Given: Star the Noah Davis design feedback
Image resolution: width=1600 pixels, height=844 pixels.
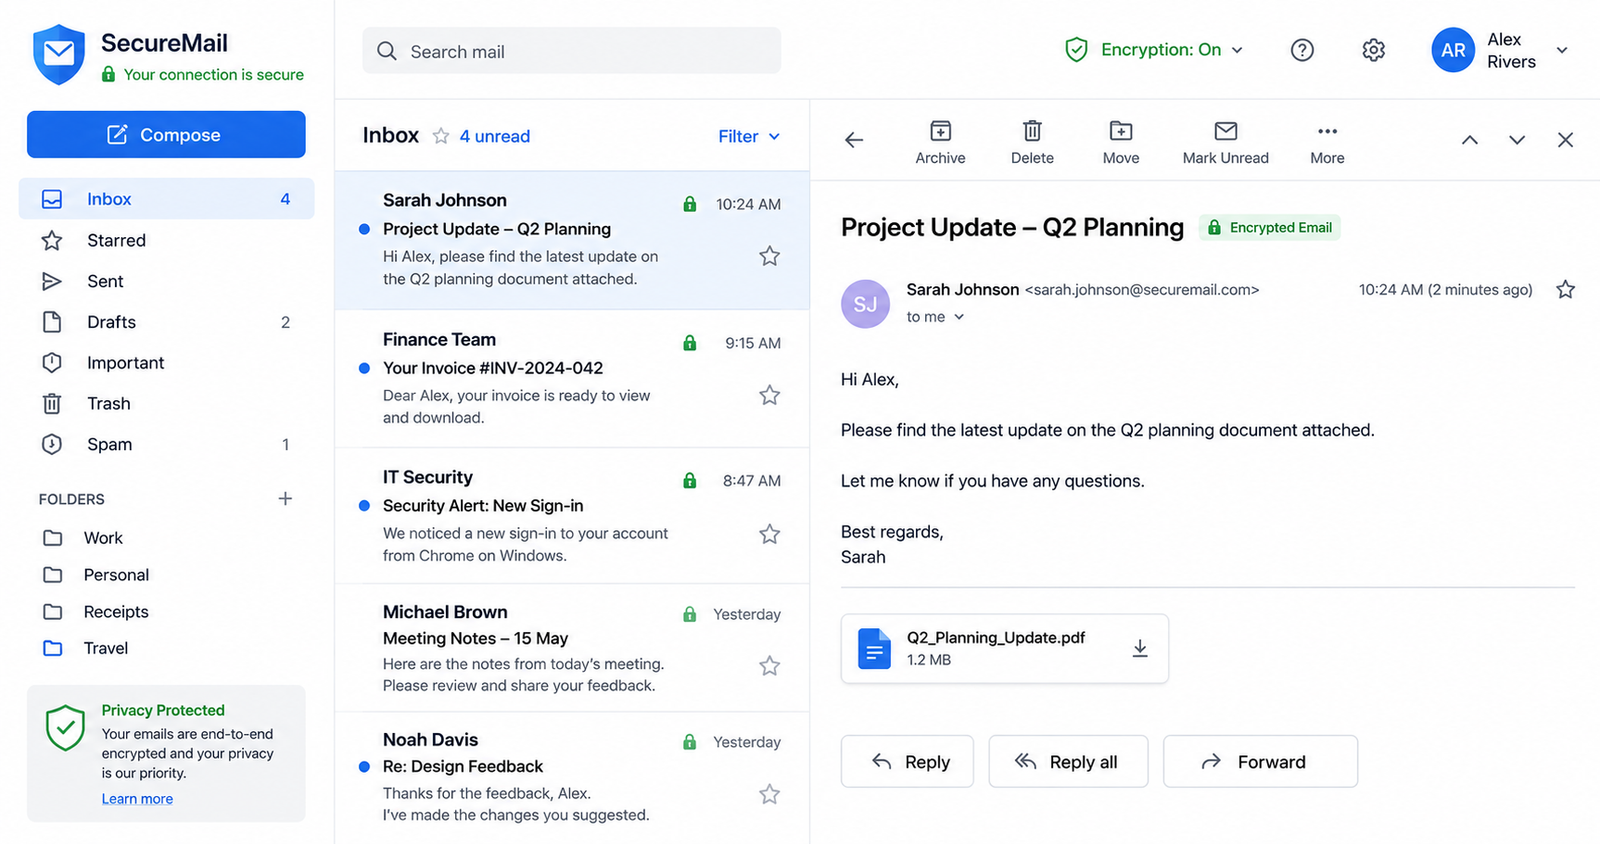Looking at the screenshot, I should (769, 795).
